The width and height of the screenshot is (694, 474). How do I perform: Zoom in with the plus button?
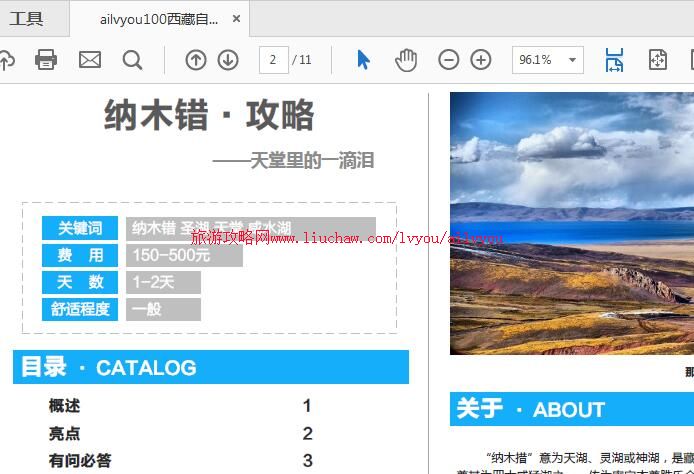[481, 60]
